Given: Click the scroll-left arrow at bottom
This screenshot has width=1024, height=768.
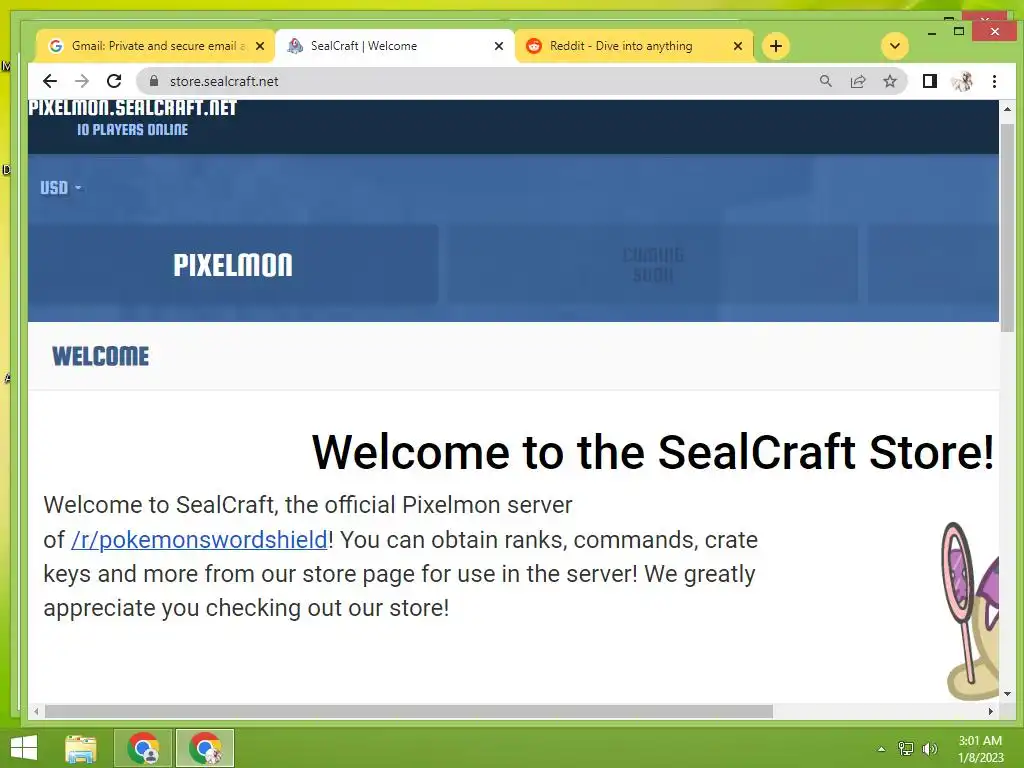Looking at the screenshot, I should [x=37, y=711].
